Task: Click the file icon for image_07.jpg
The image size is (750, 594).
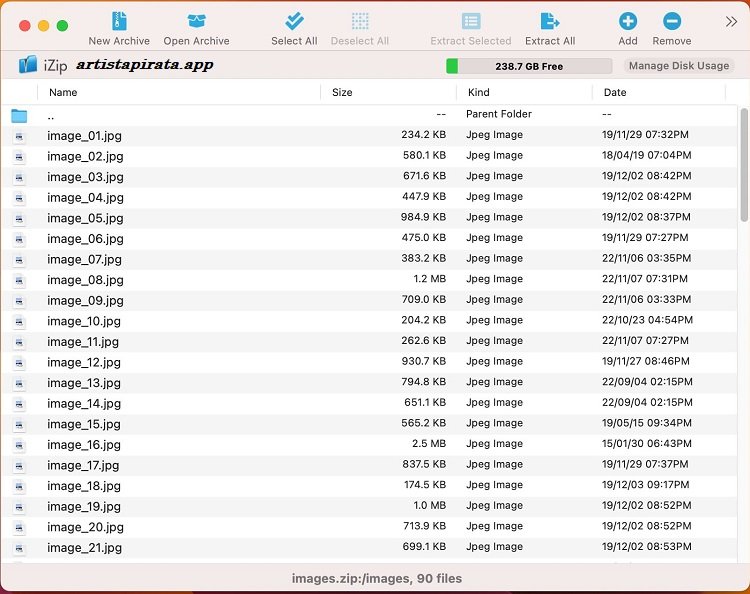Action: tap(19, 260)
